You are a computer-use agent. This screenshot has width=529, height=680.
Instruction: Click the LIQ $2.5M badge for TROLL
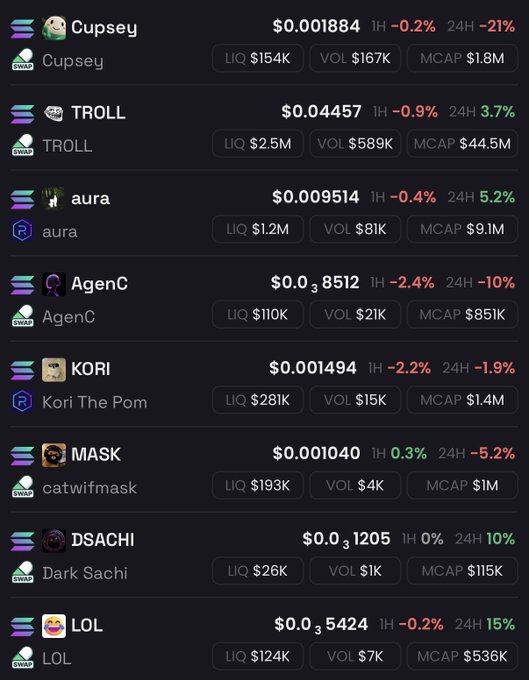258,144
